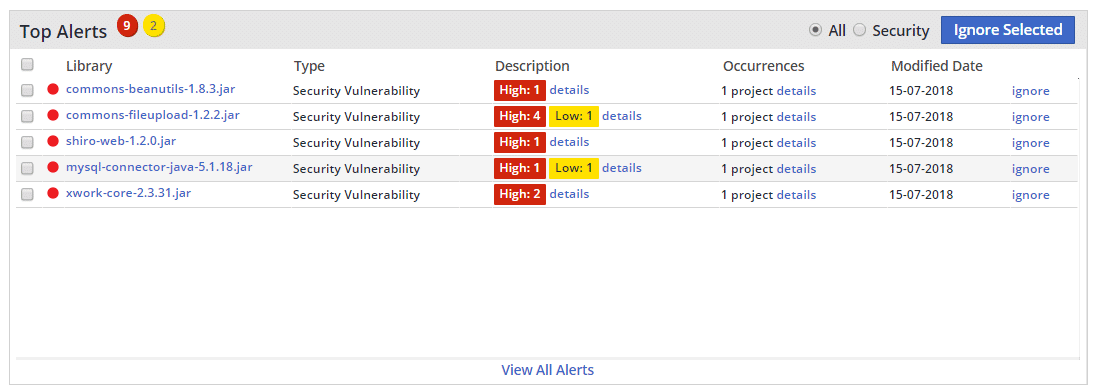1096x392 pixels.
Task: Open occurrences details for shiro-web
Action: (x=796, y=143)
